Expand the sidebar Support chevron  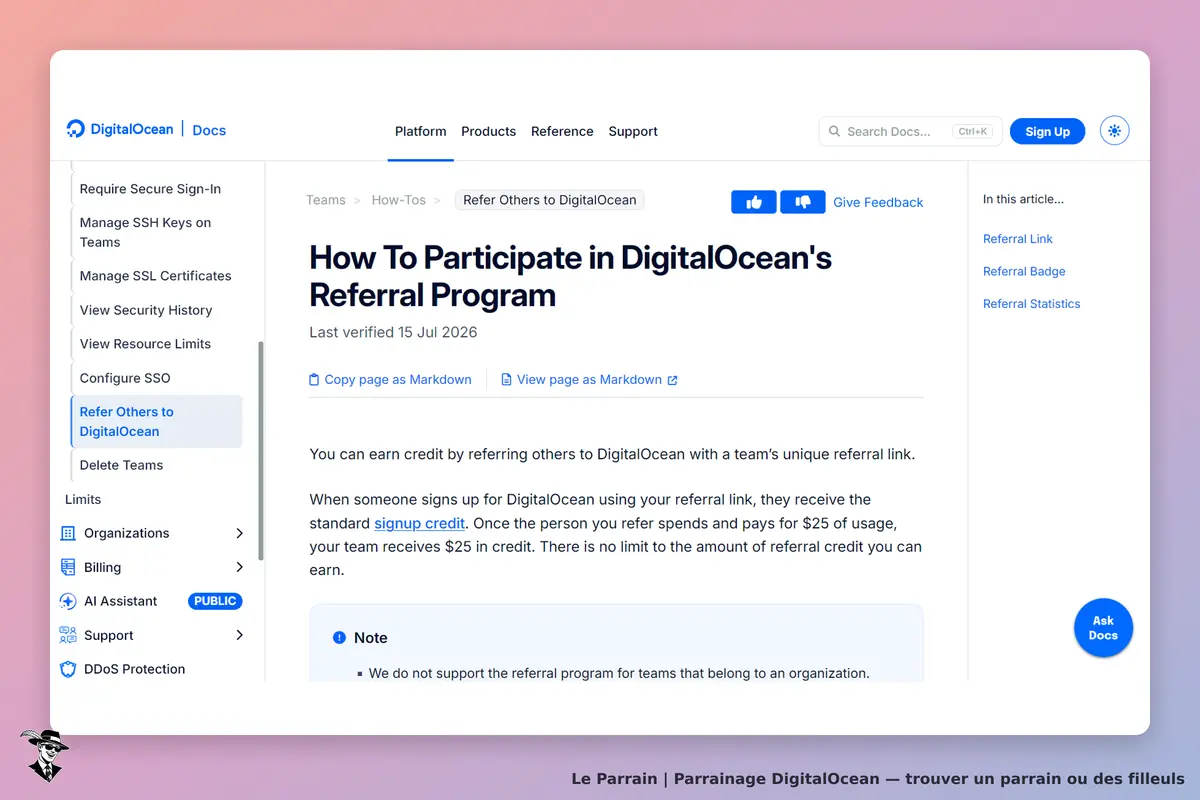tap(239, 635)
